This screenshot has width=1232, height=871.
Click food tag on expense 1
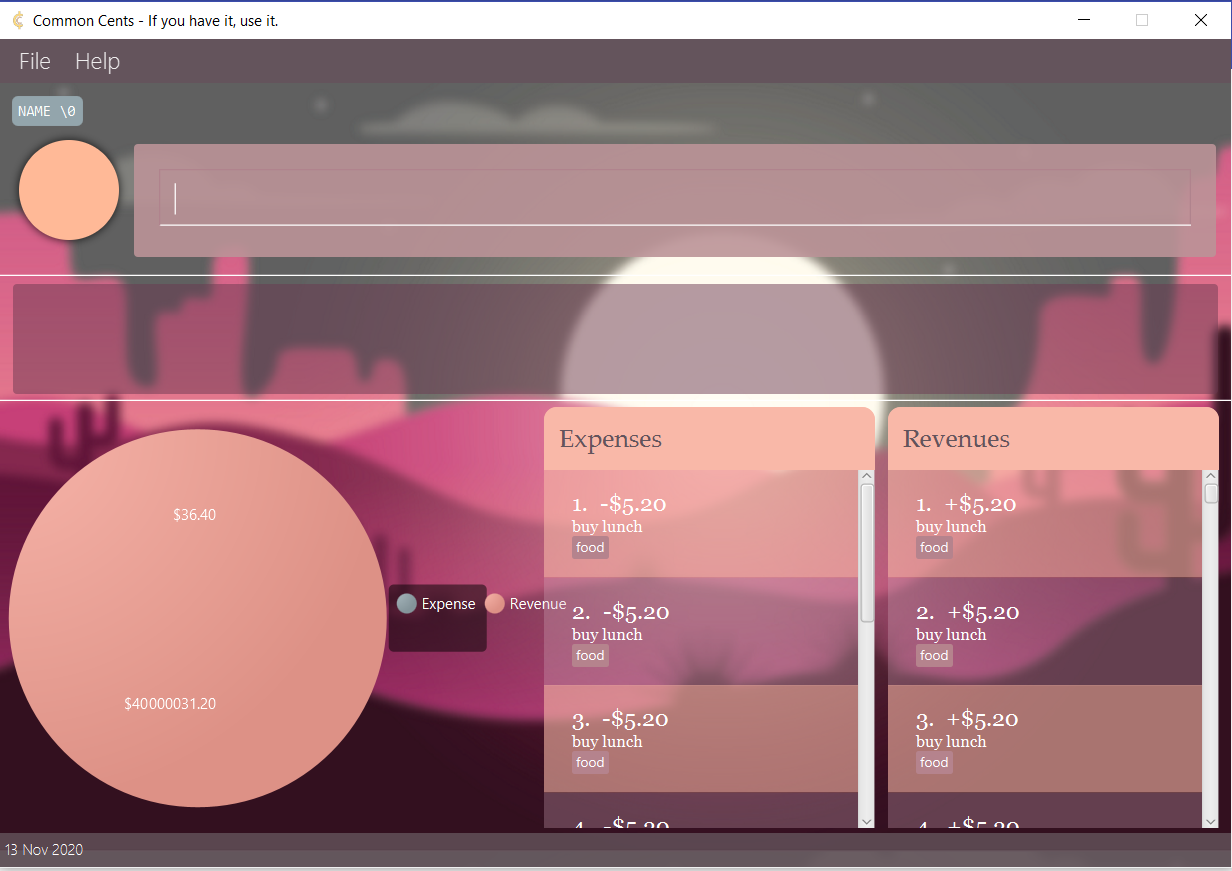[590, 548]
